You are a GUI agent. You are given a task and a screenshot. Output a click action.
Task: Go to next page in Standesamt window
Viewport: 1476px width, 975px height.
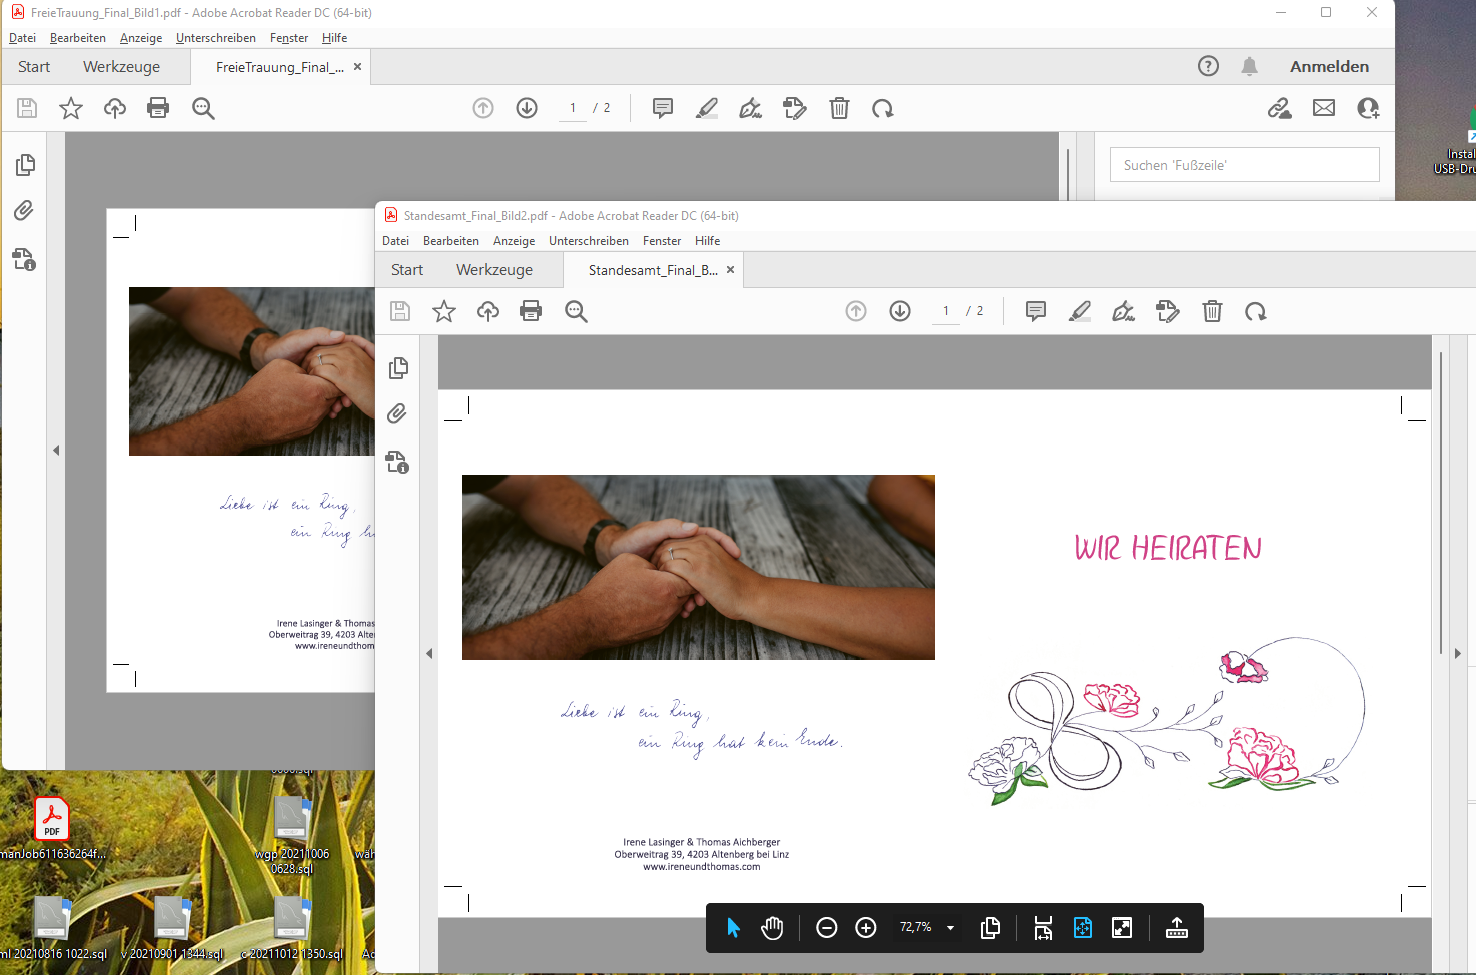coord(900,311)
